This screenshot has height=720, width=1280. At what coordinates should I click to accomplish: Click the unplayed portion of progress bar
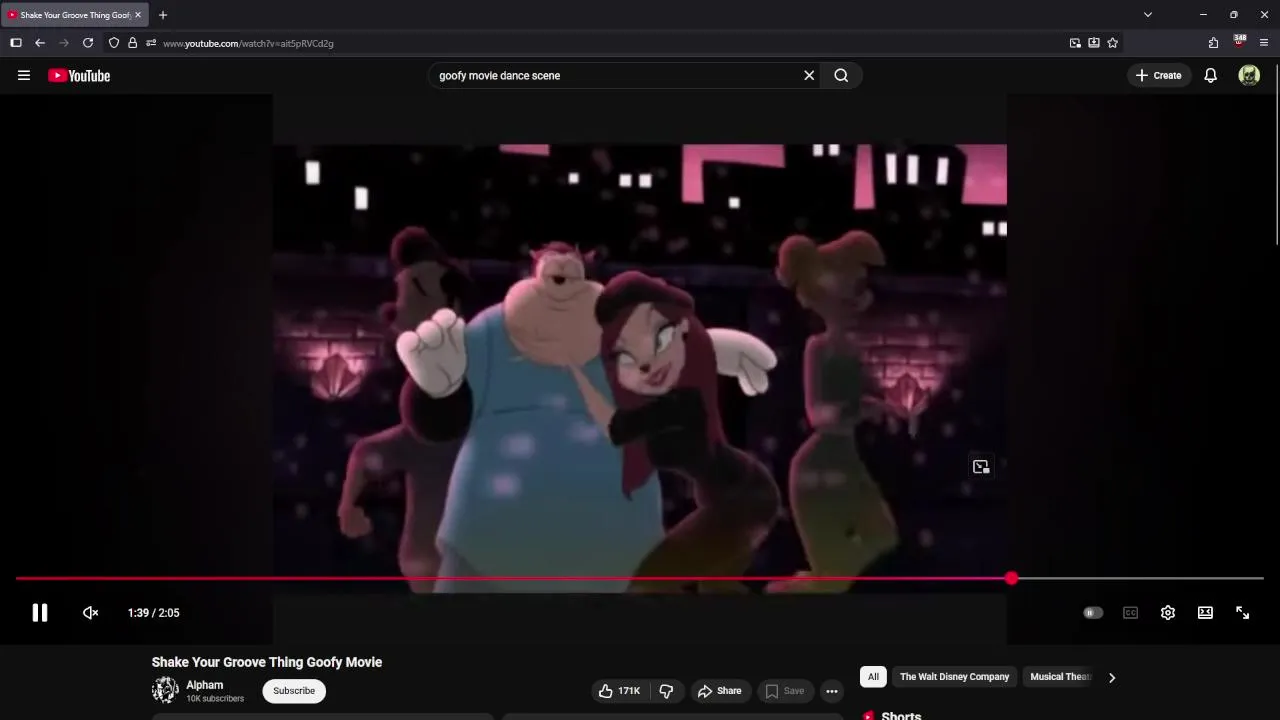(x=1141, y=578)
